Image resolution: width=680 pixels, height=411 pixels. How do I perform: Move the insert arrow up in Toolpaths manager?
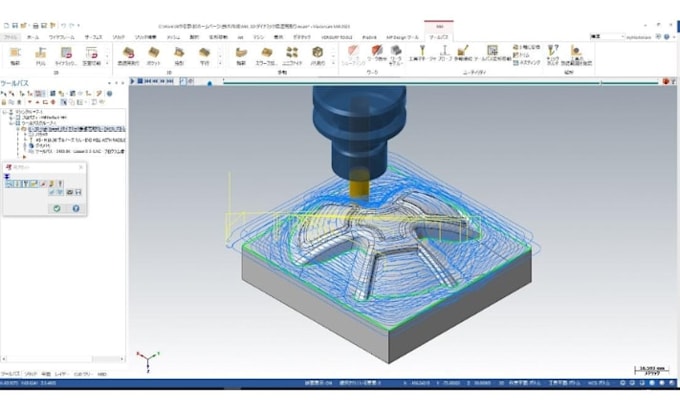coord(37,102)
